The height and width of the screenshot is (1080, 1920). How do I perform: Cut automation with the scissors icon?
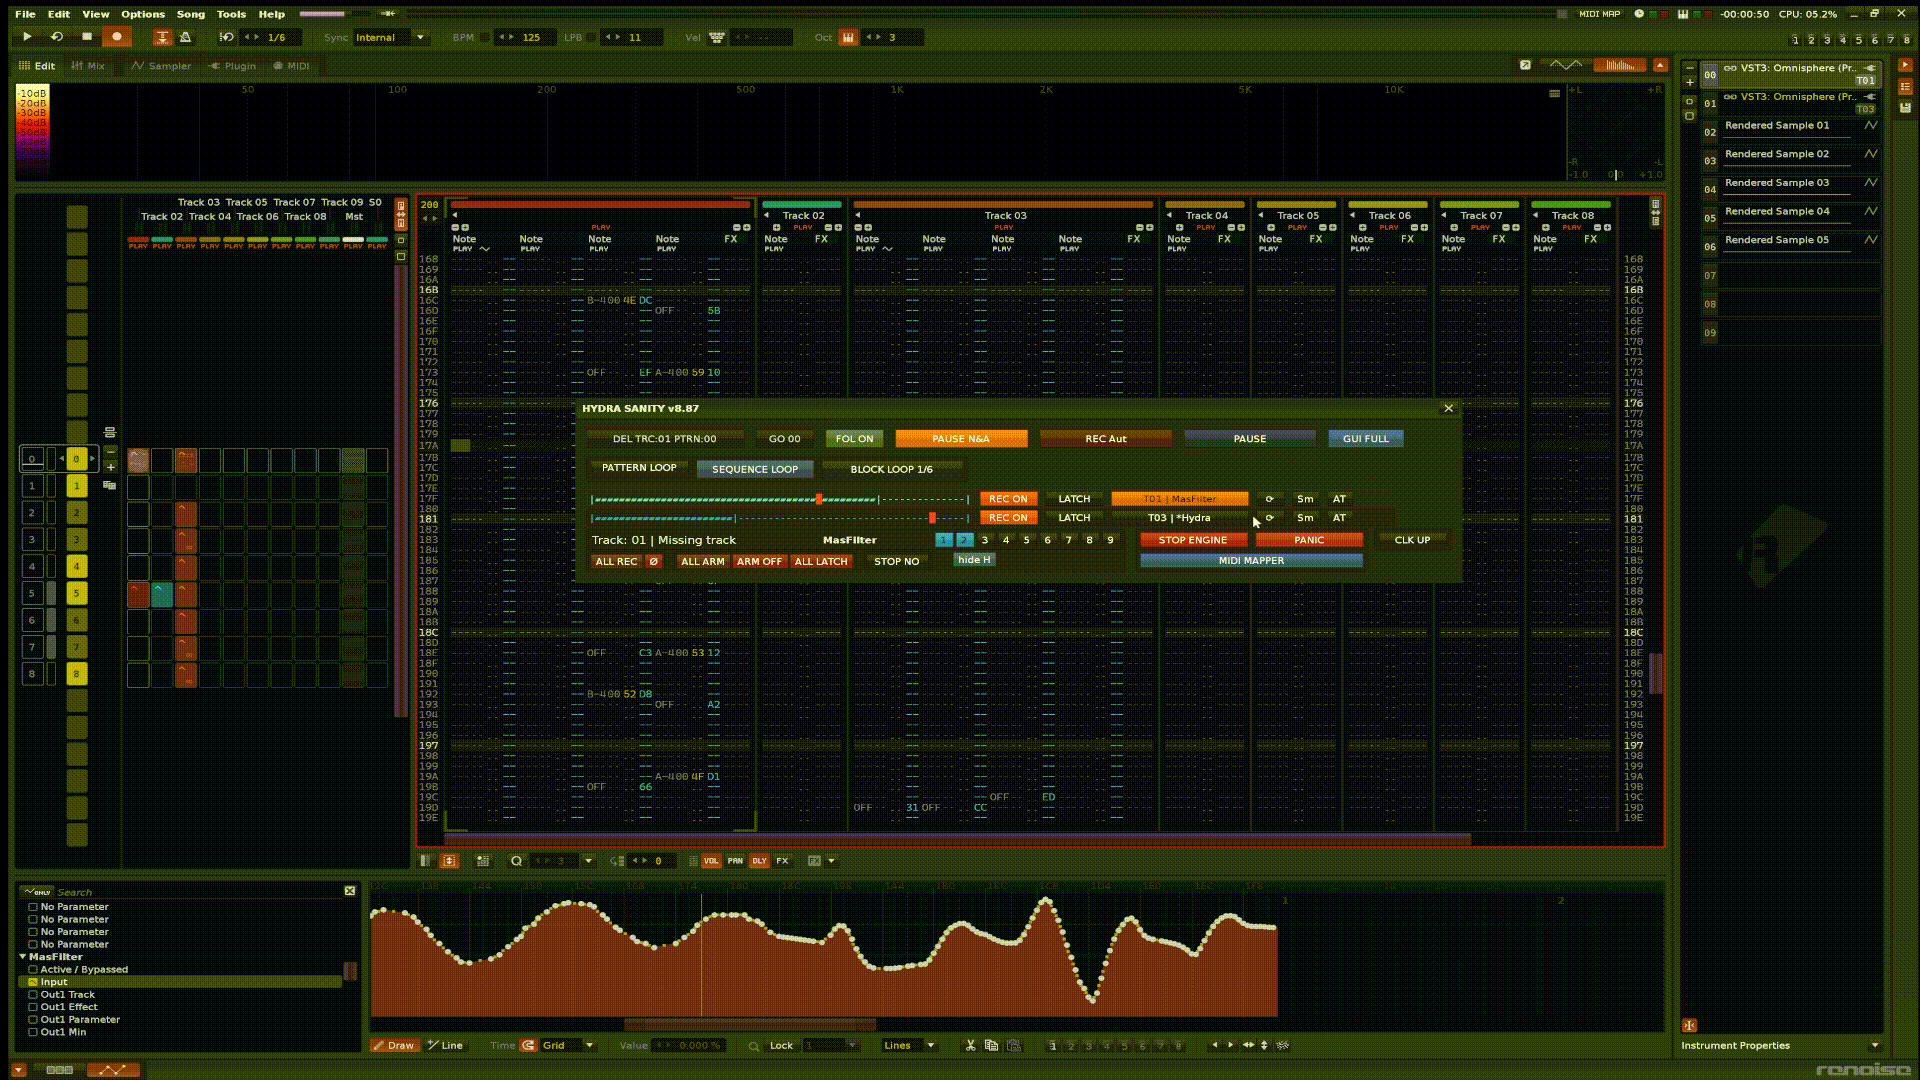point(970,1046)
